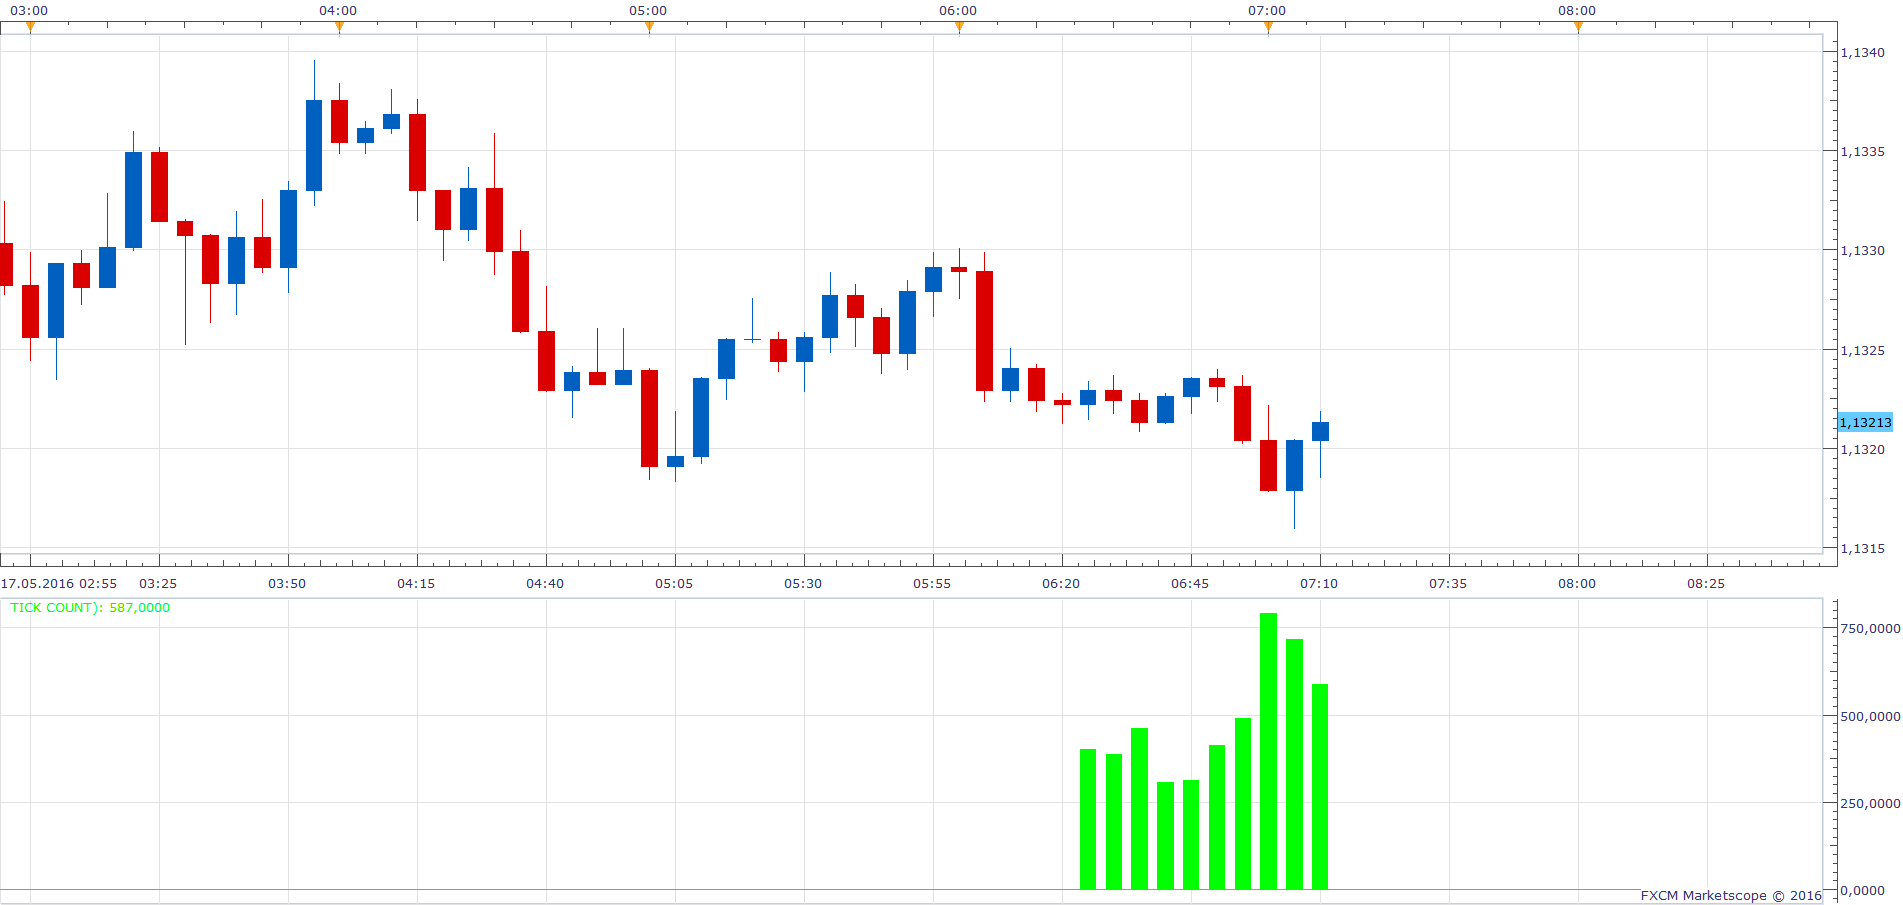Click the orange session marker under 08:00
The height and width of the screenshot is (905, 1903).
click(x=1579, y=27)
